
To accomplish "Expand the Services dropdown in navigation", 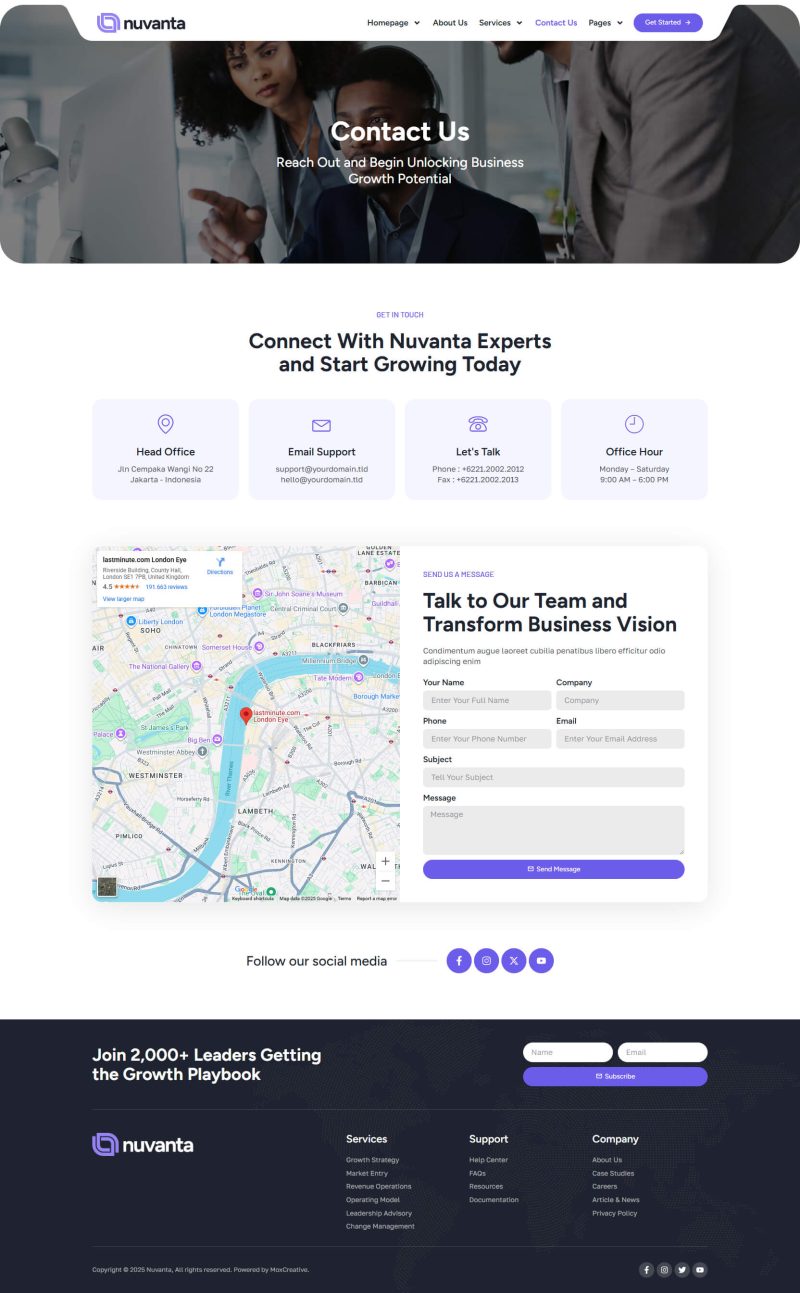I will pos(500,23).
